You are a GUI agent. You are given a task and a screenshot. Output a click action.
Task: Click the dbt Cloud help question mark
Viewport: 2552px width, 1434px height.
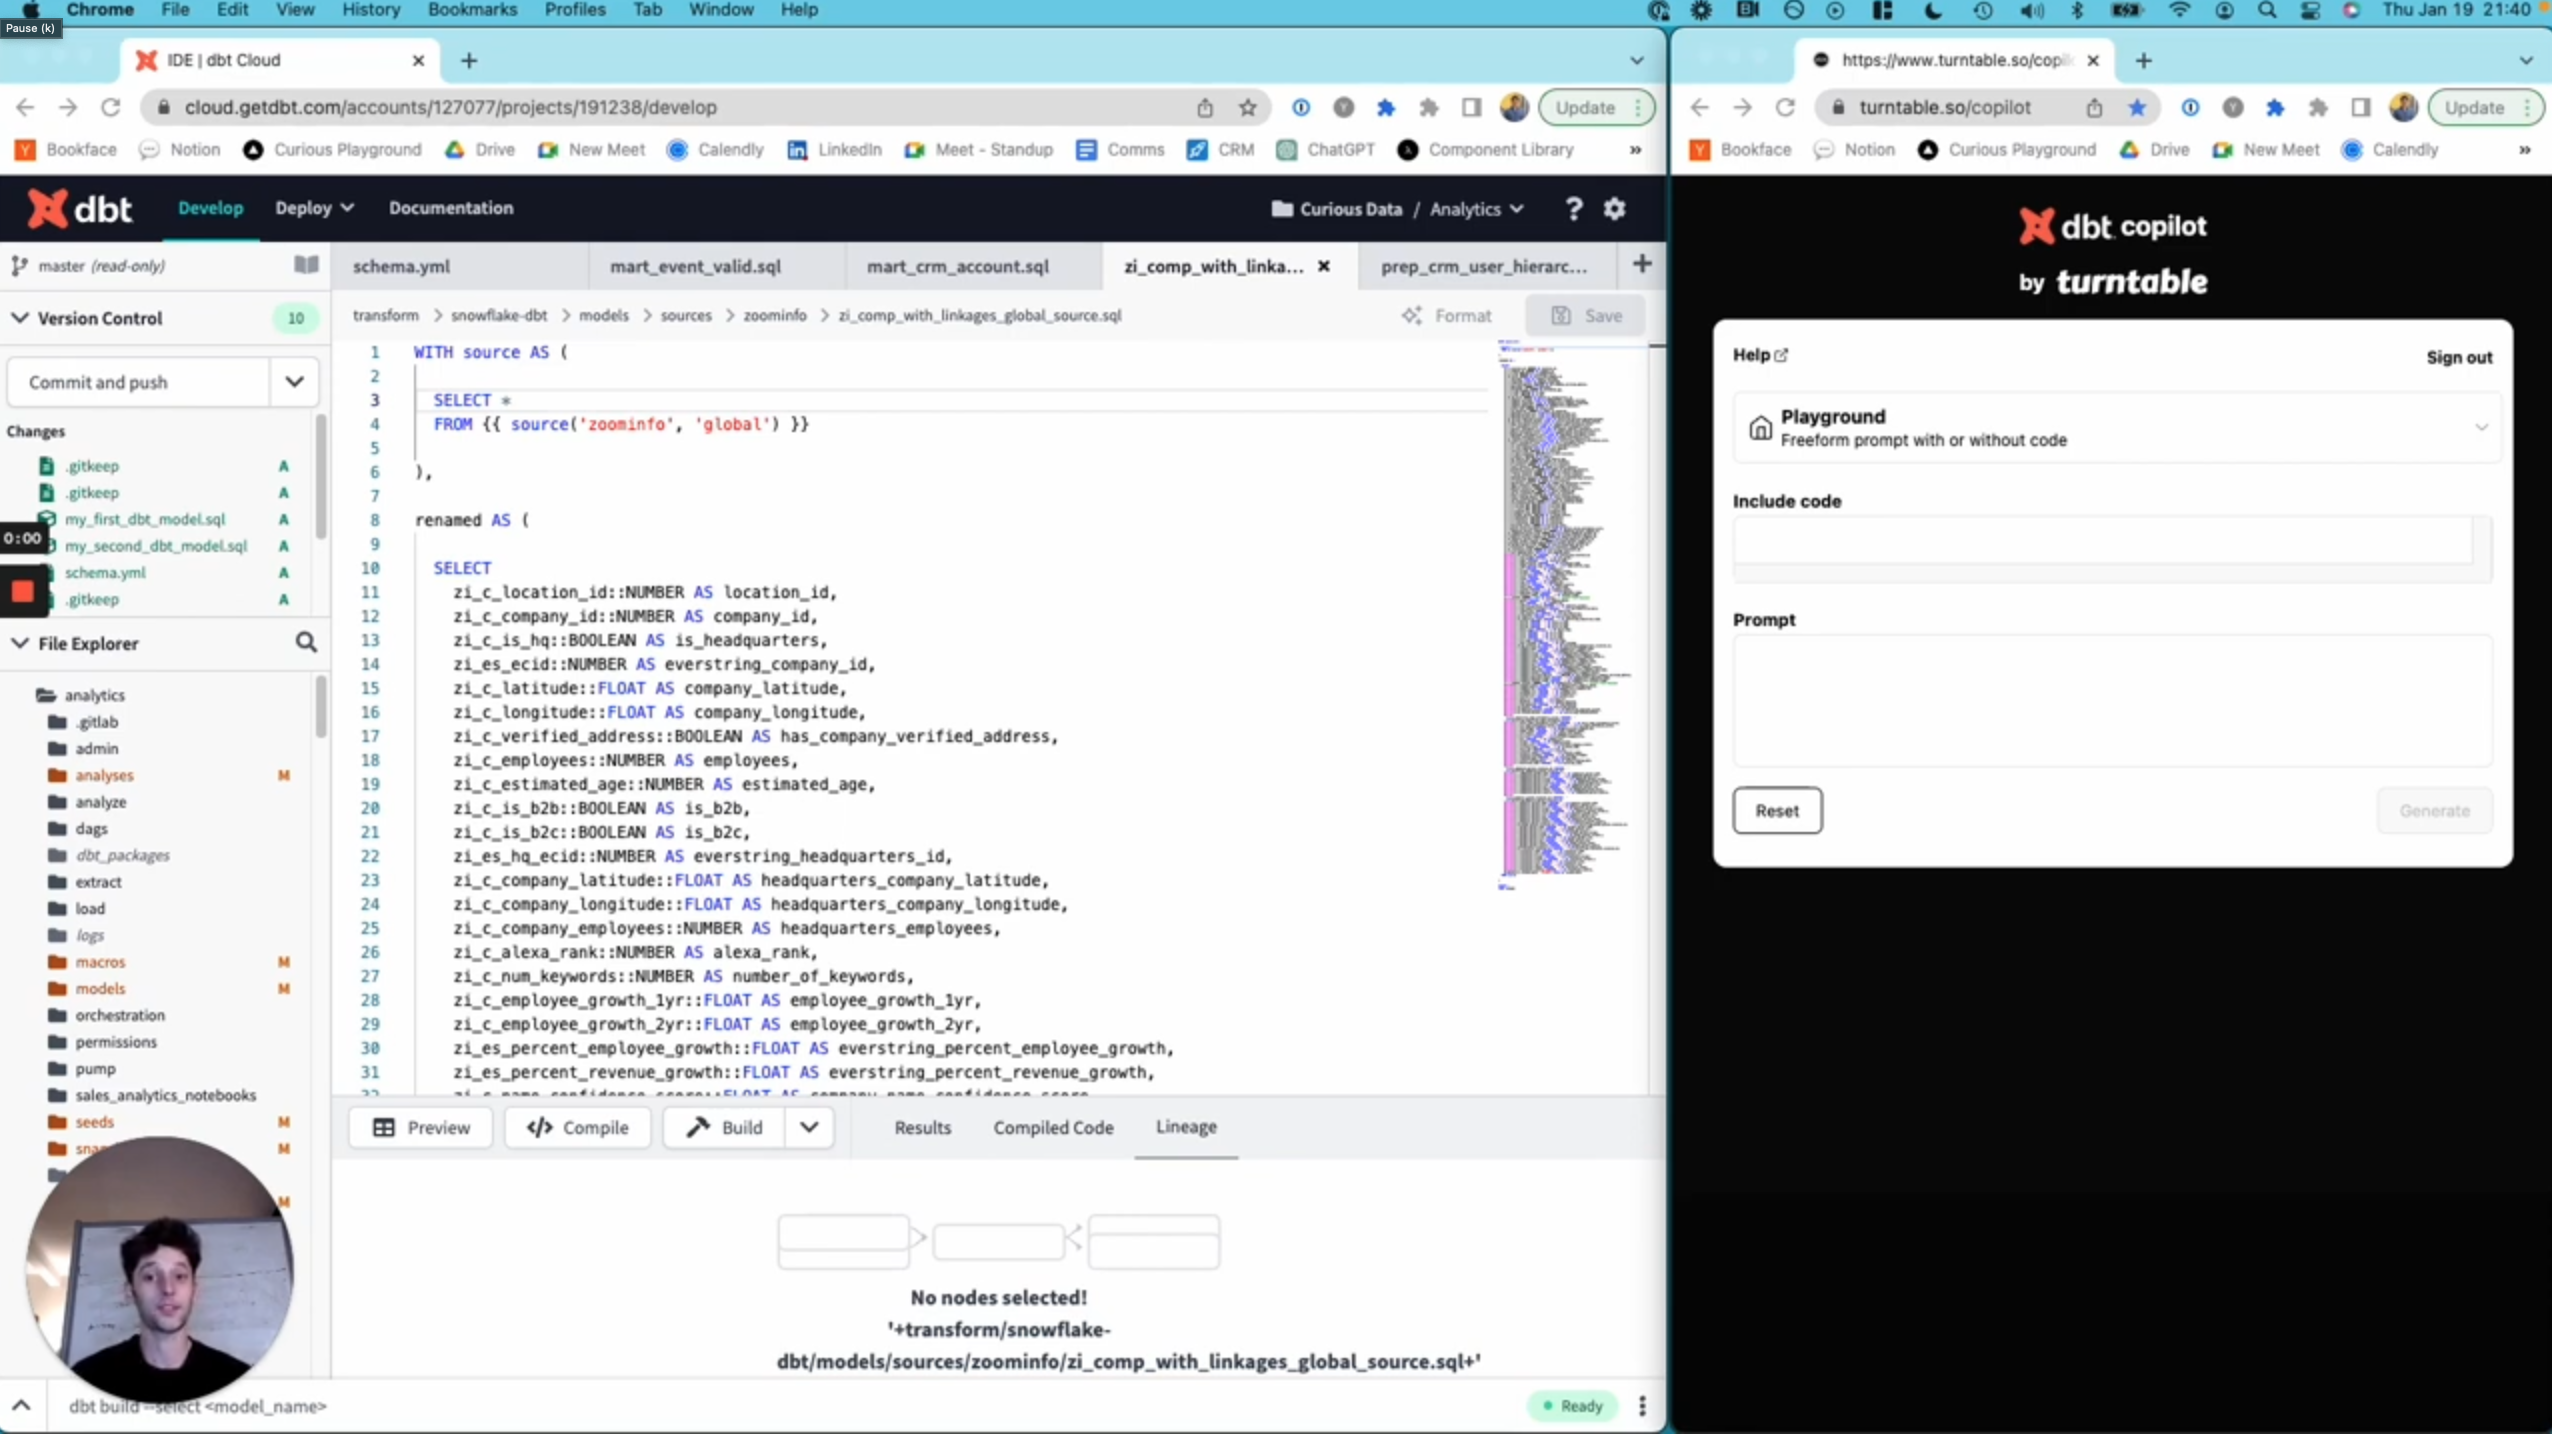point(1573,208)
